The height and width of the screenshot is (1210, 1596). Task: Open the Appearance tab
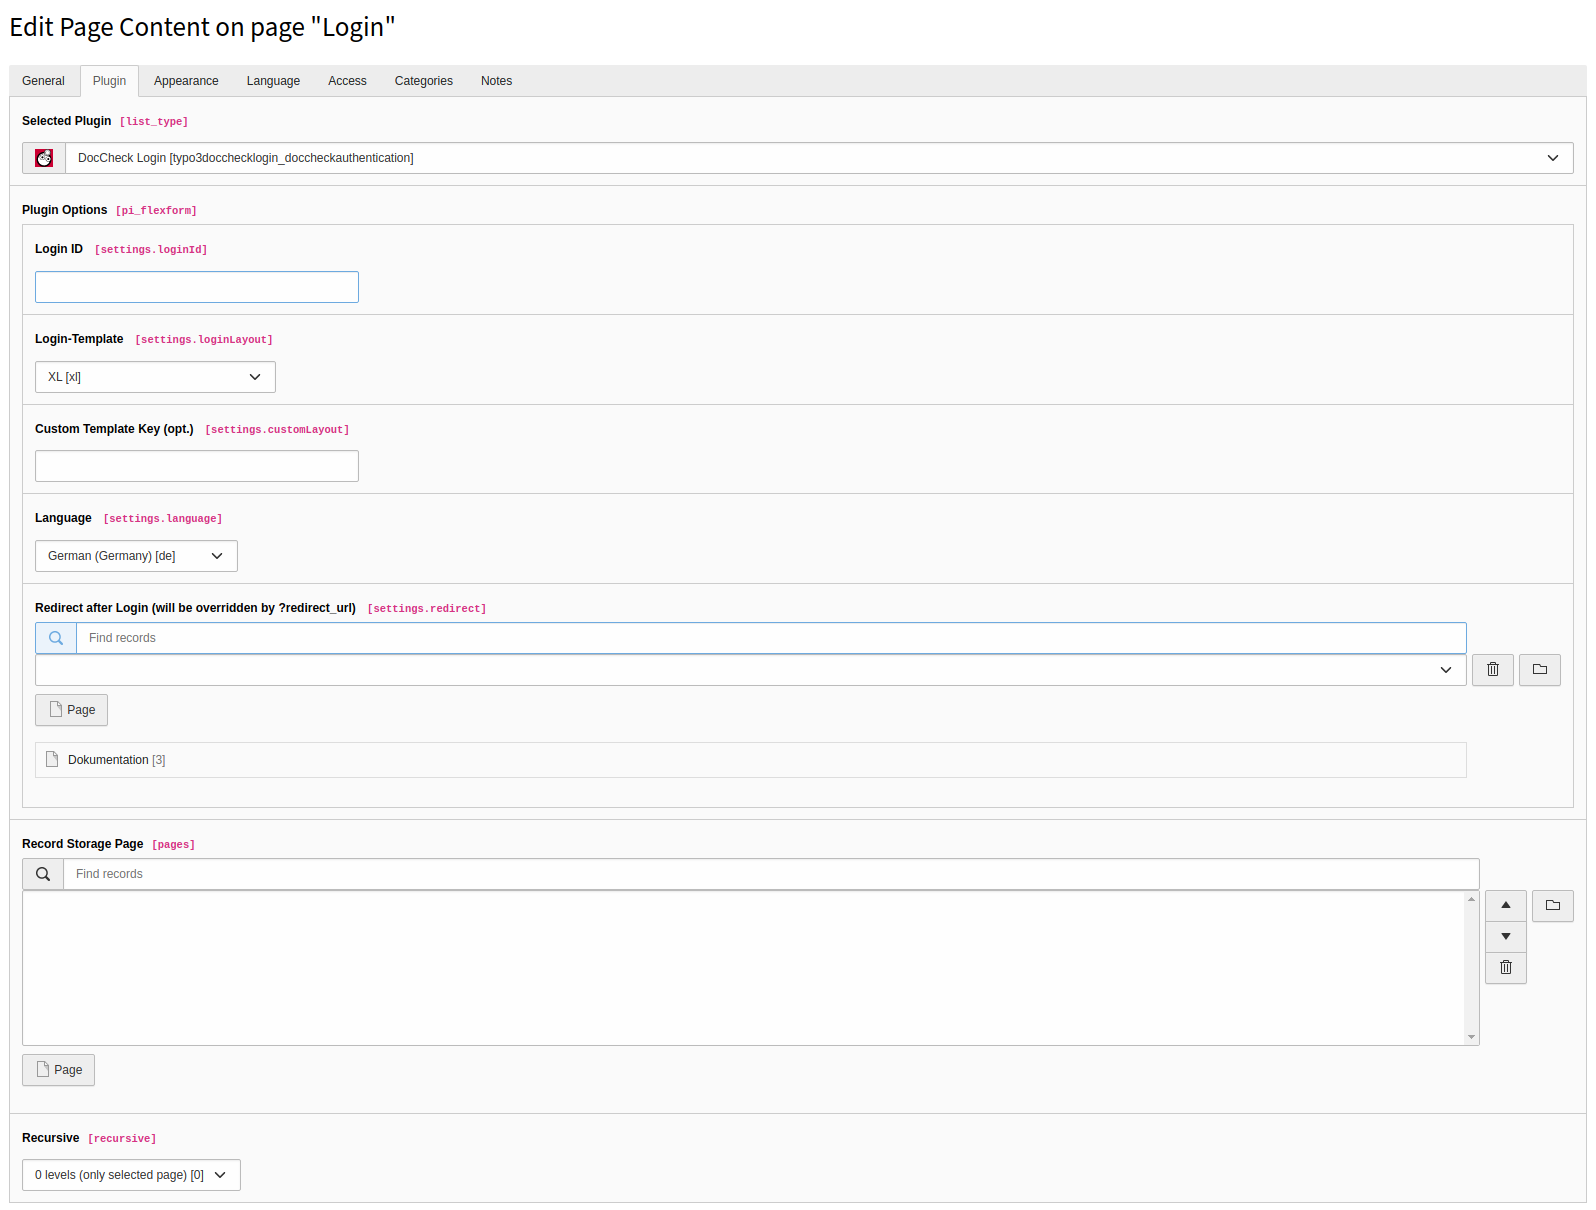pos(186,81)
